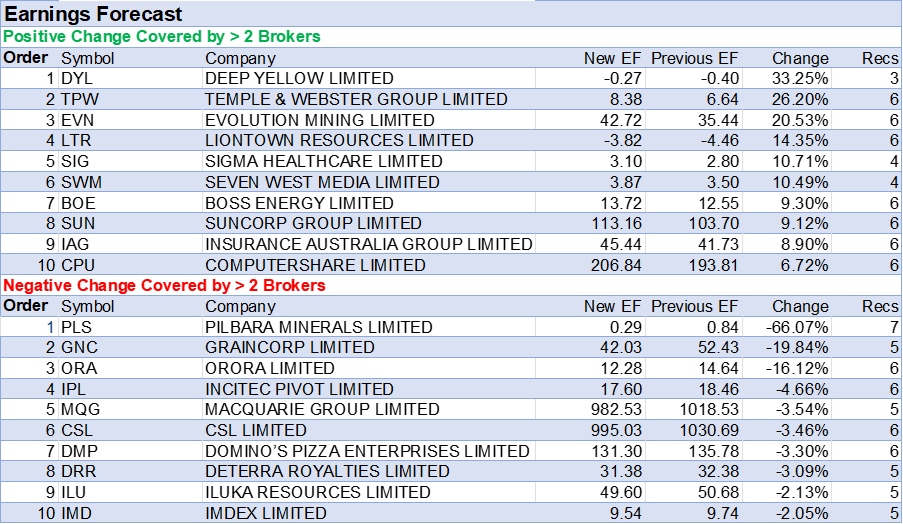Click the Previous EF header in positive table
Viewport: 903px width, 524px height.
coord(694,58)
